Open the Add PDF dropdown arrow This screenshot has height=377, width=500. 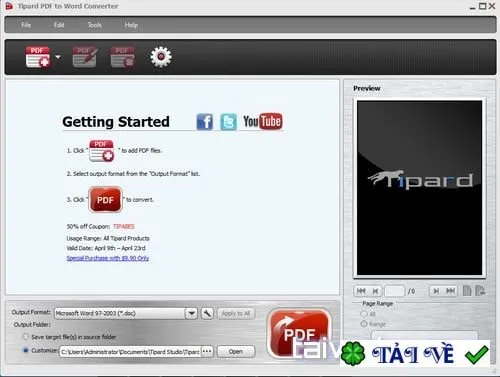point(58,57)
